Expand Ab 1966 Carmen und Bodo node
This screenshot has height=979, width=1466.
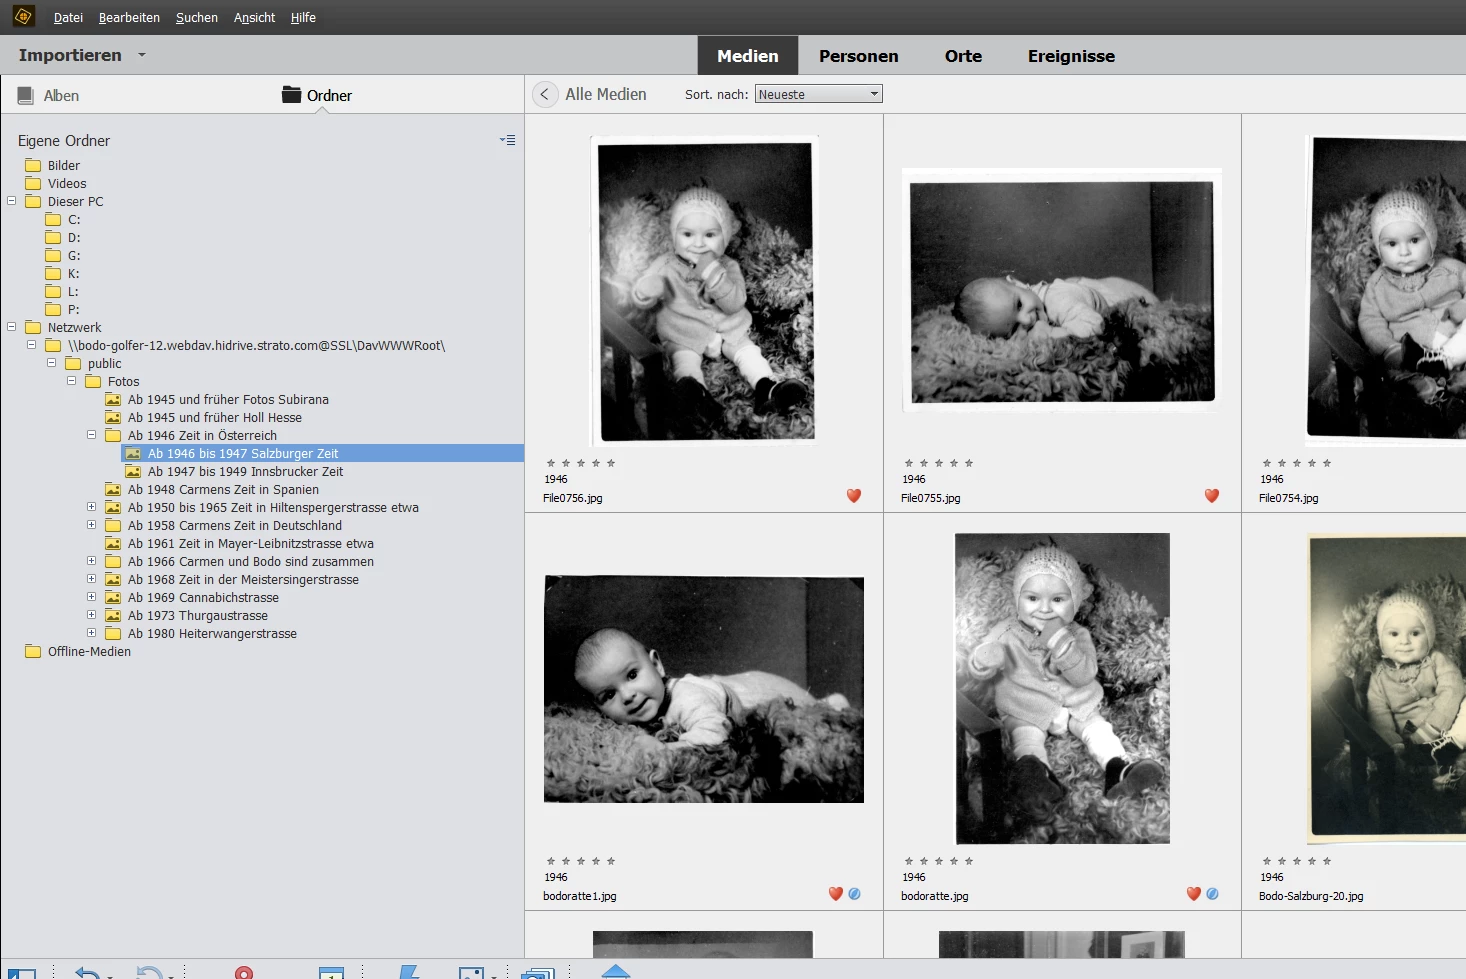click(91, 561)
